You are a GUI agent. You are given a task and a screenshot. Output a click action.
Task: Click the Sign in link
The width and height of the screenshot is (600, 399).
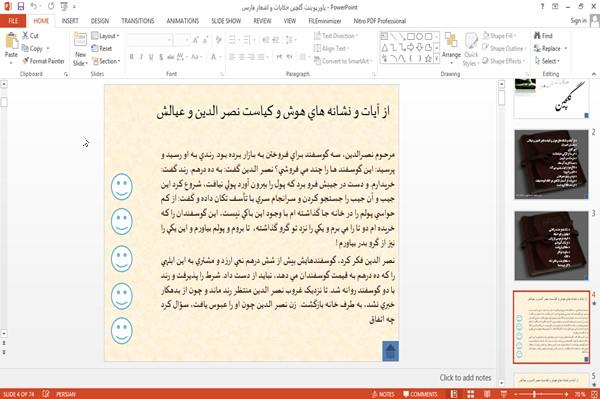pyautogui.click(x=578, y=21)
